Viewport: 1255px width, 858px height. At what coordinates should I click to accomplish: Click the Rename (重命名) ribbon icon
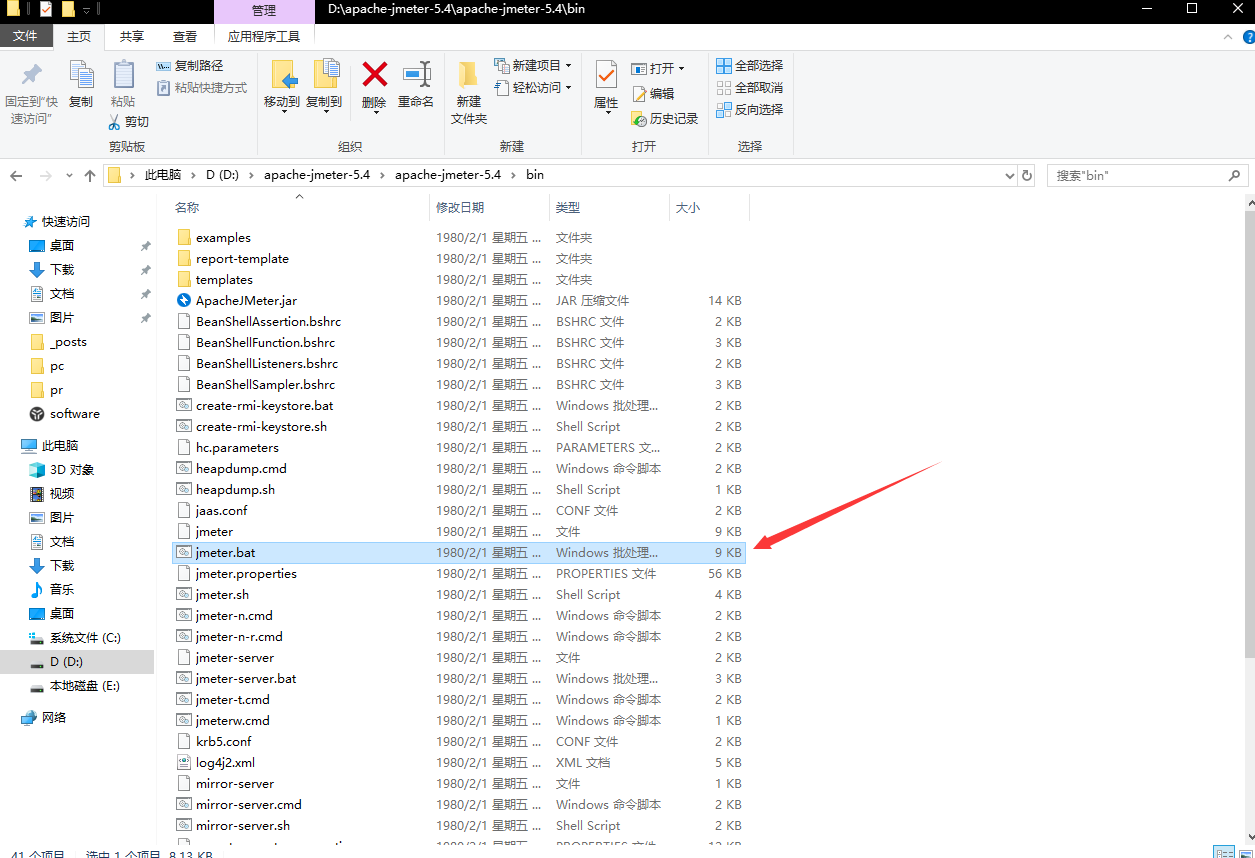pyautogui.click(x=416, y=76)
